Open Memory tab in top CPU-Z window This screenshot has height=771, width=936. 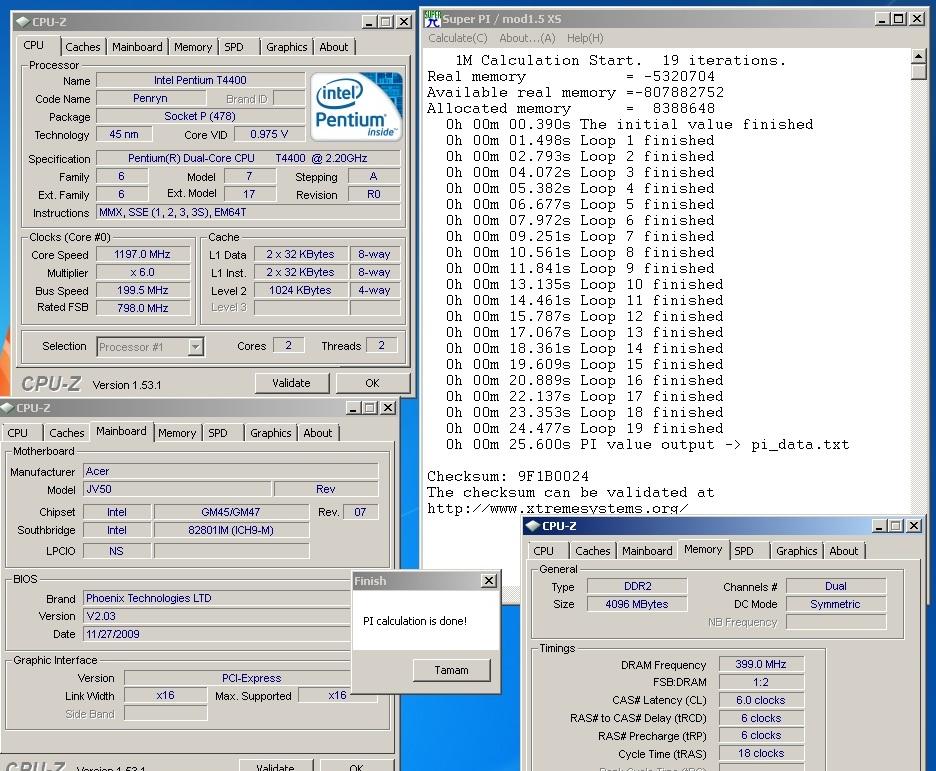click(x=193, y=47)
